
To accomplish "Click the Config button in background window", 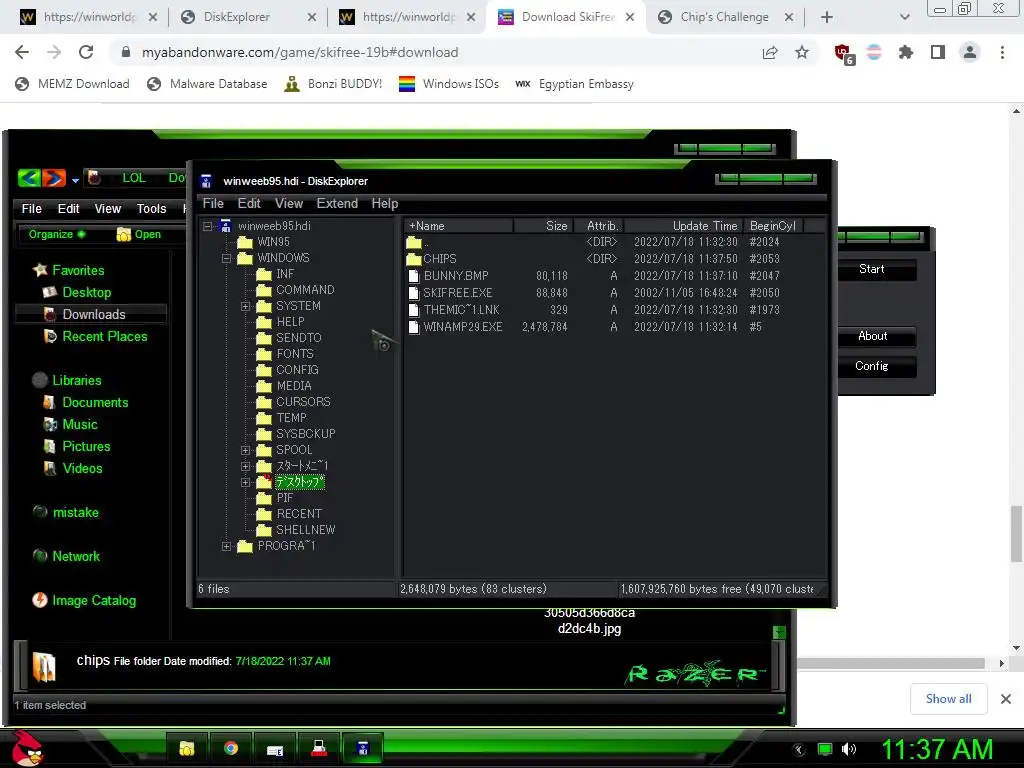I will tap(872, 366).
